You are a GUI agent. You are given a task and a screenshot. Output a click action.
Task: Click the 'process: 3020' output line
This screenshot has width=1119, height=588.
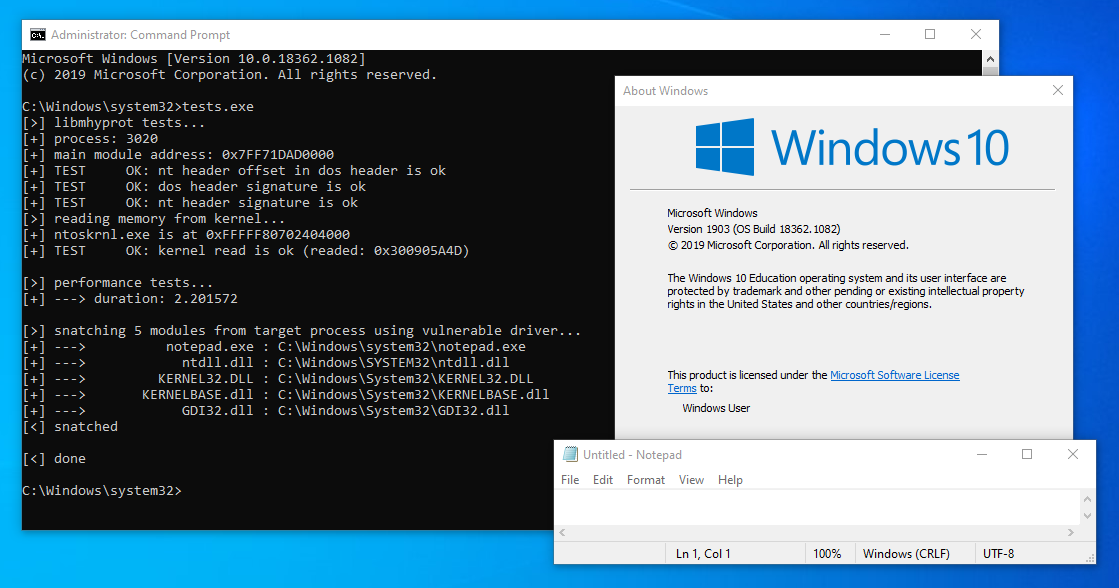[90, 138]
